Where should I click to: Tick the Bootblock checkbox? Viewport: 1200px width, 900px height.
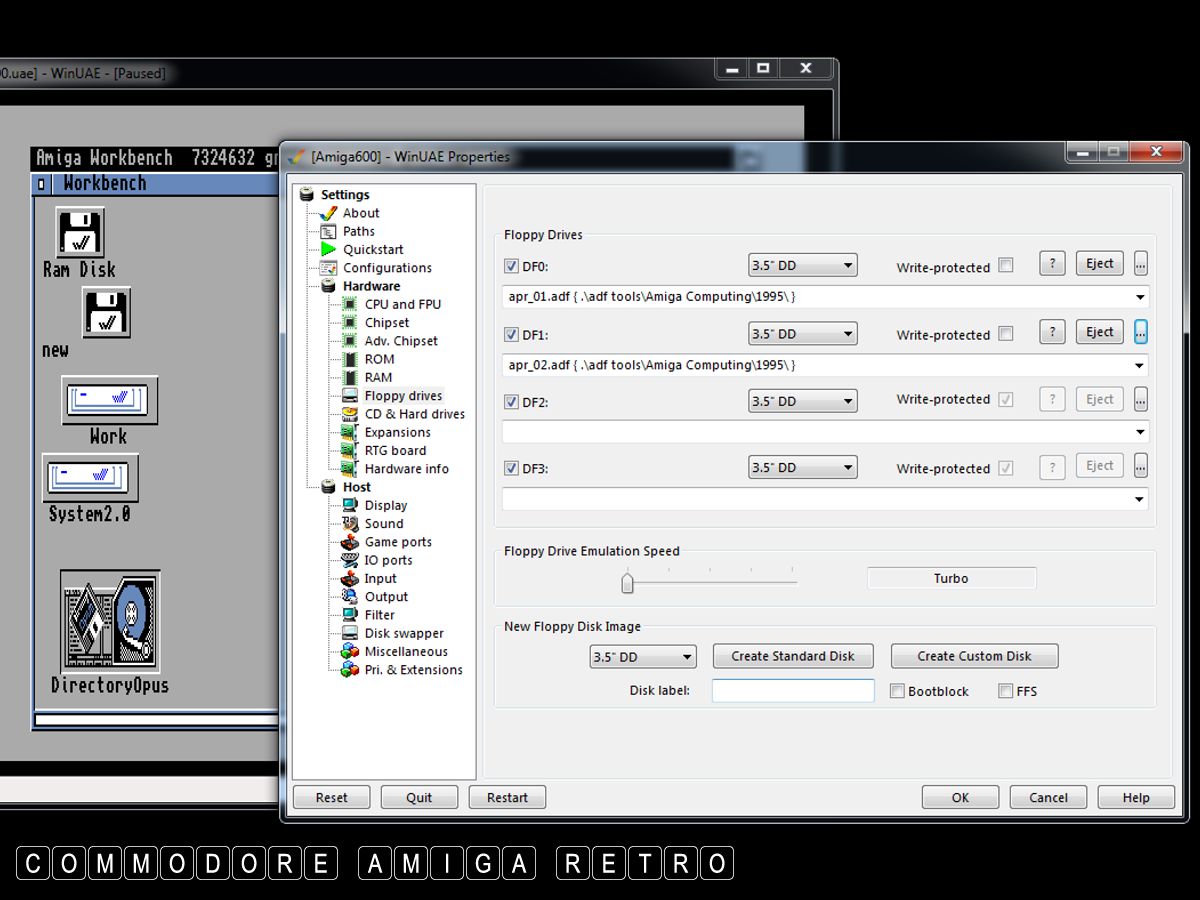[897, 691]
